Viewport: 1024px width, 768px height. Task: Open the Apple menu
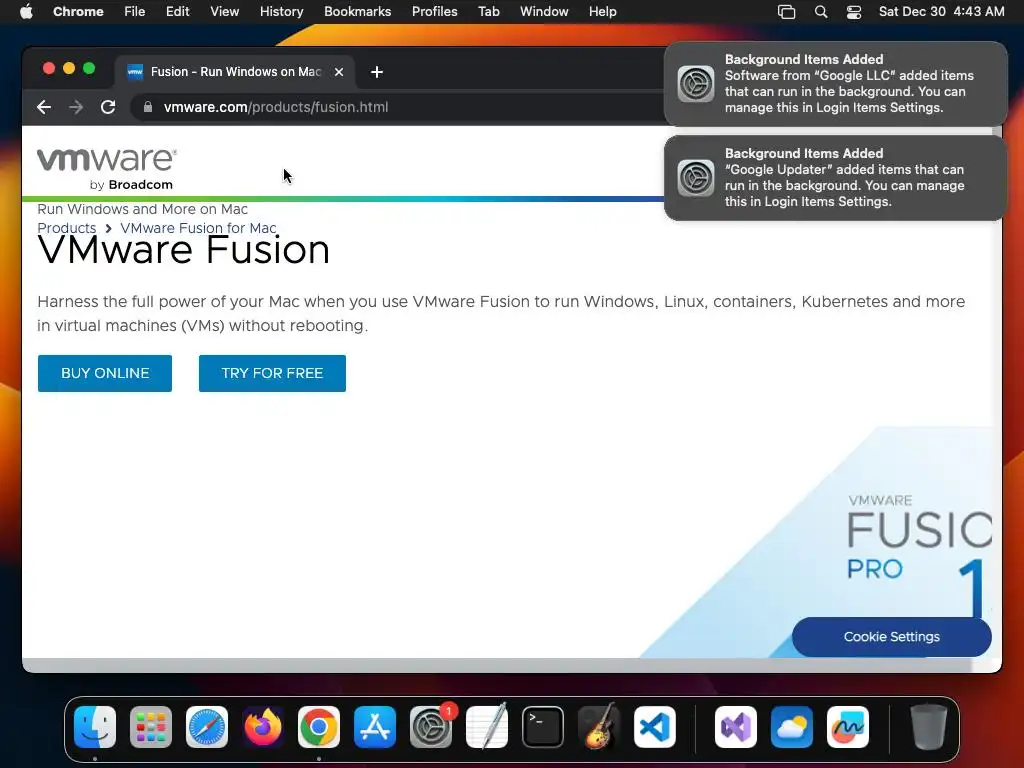point(26,11)
